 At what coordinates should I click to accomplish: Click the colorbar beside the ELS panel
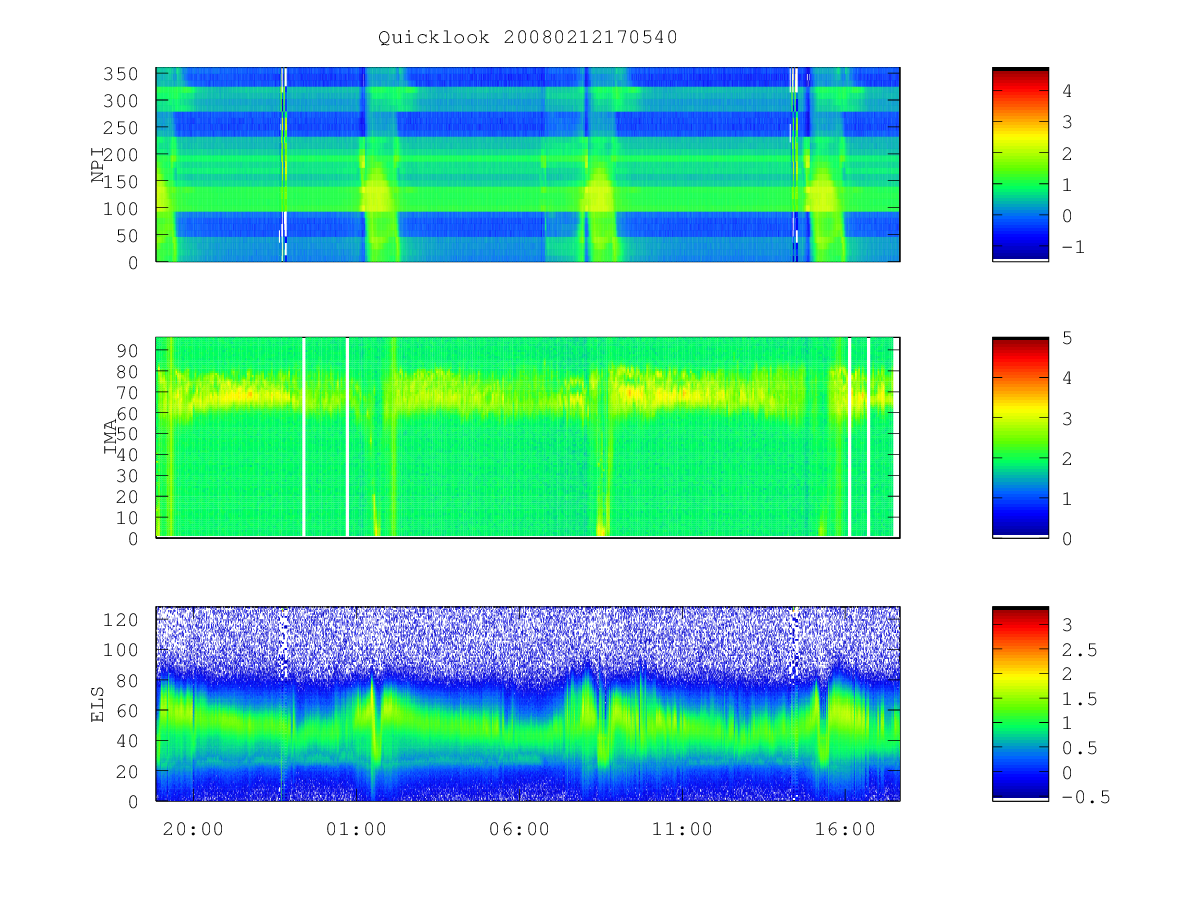click(1020, 703)
